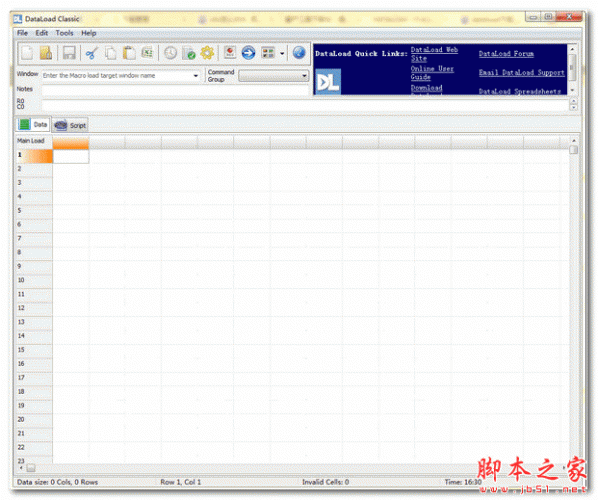Click the grid horizontal scroll left arrow
The width and height of the screenshot is (598, 500).
coord(21,468)
